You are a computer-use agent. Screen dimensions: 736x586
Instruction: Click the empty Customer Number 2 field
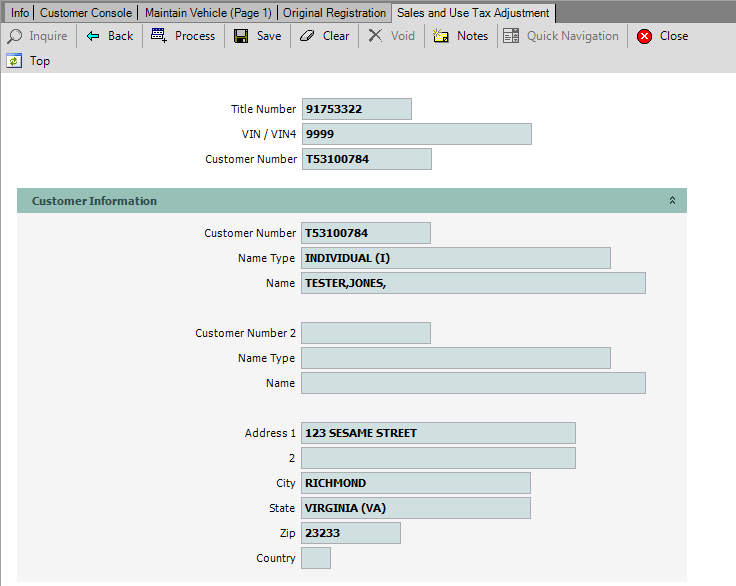366,333
